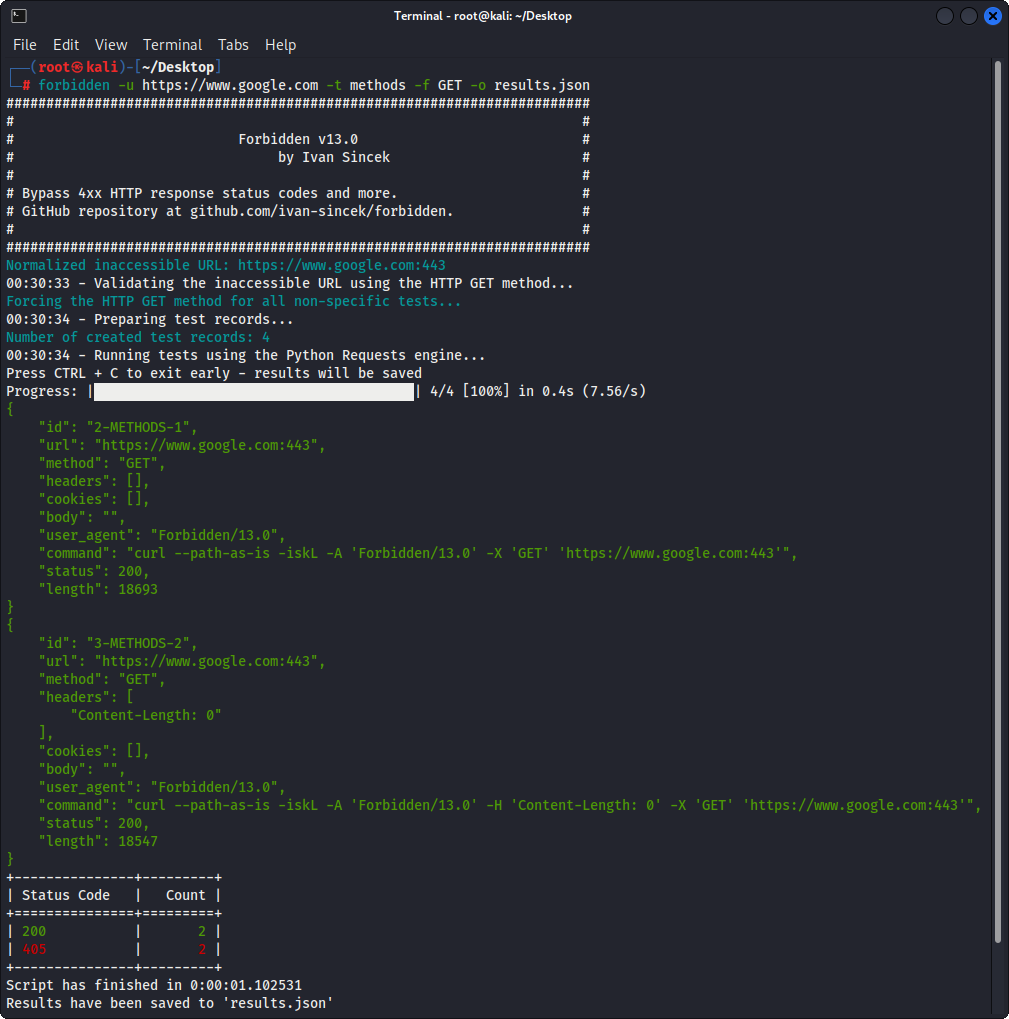Close the terminal window
Viewport: 1009px width, 1019px height.
click(x=992, y=16)
